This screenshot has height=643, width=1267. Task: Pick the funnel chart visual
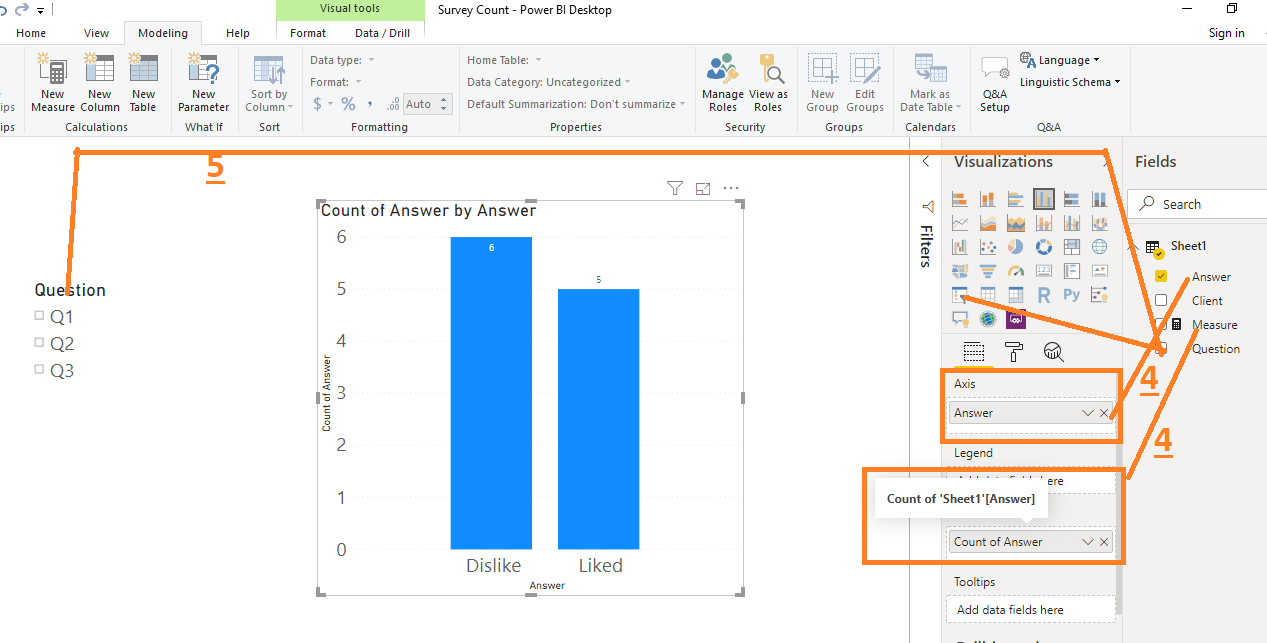(988, 270)
